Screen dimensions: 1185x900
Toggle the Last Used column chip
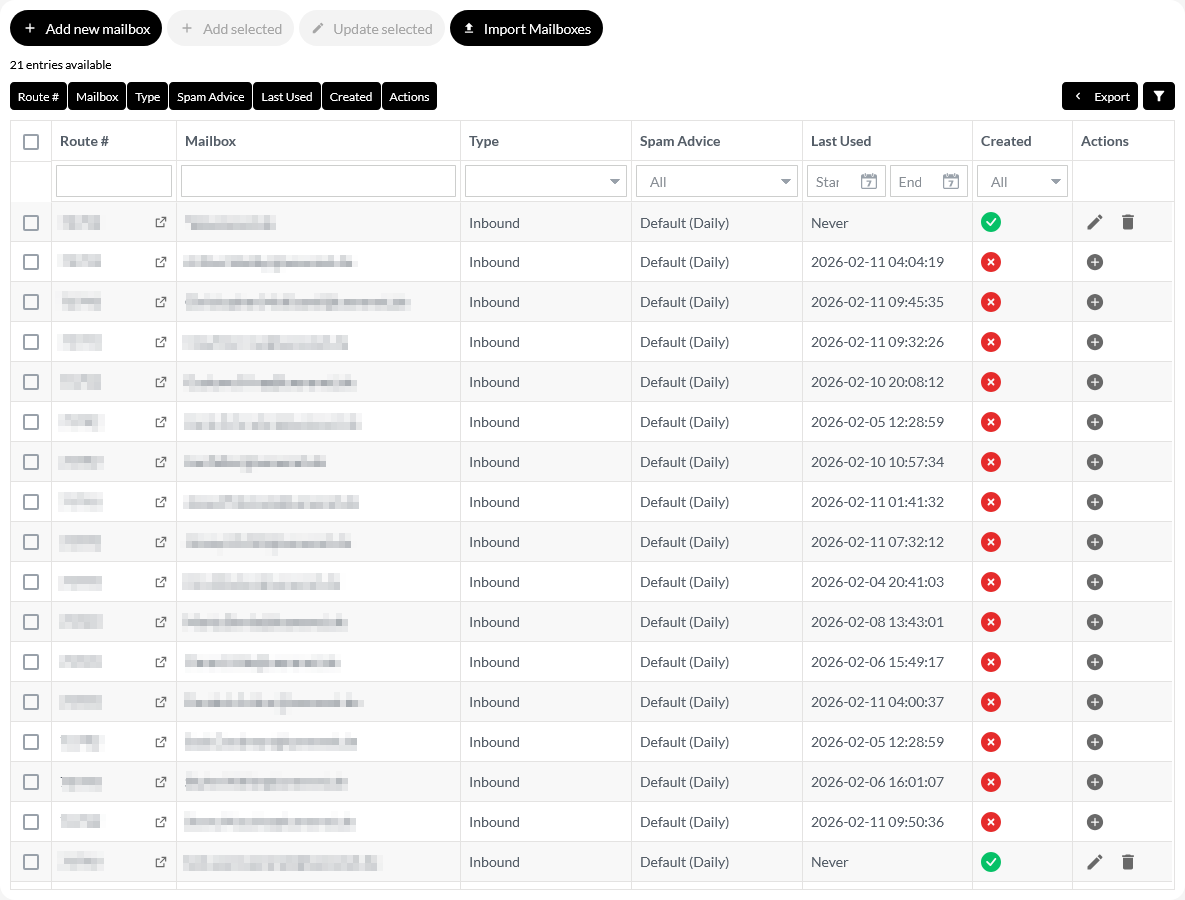287,96
